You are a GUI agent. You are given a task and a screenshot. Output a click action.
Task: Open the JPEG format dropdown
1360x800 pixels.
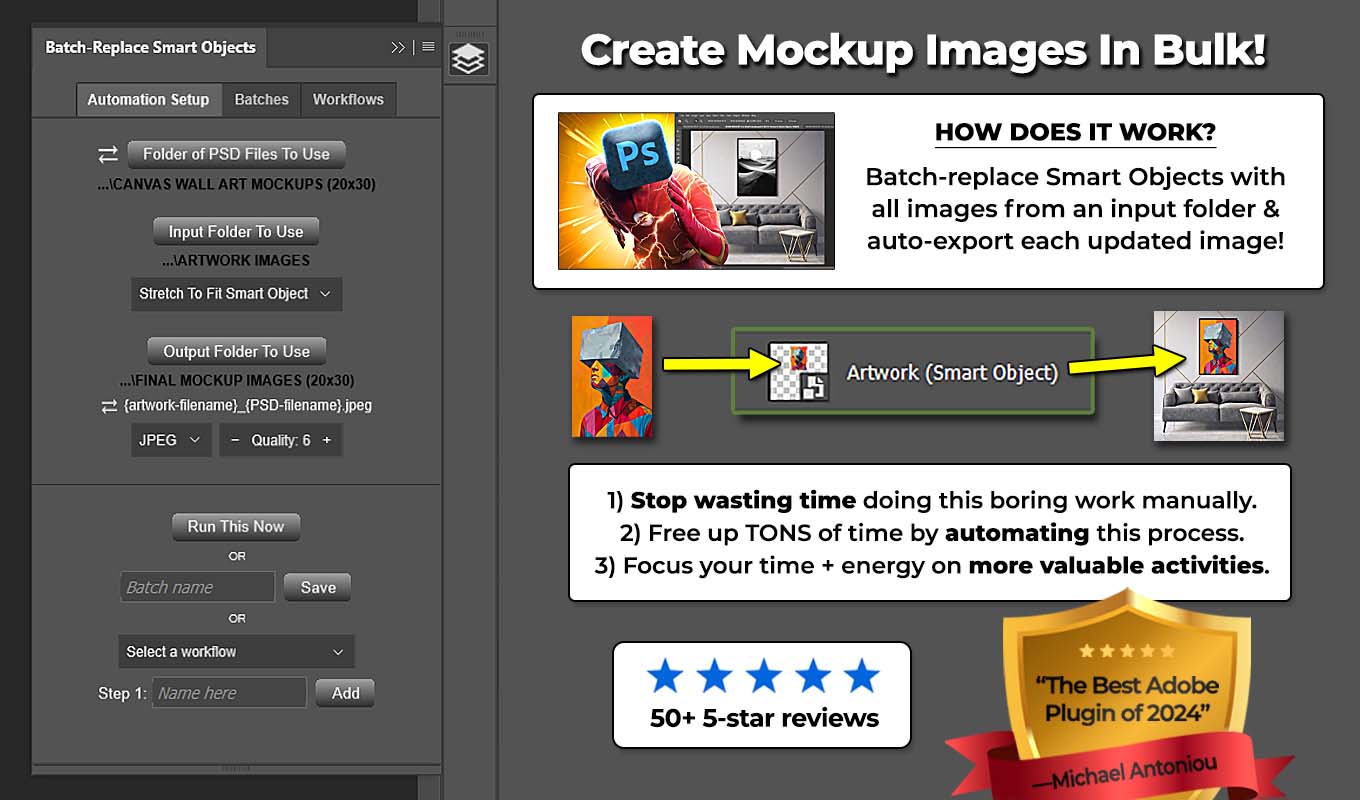click(170, 439)
